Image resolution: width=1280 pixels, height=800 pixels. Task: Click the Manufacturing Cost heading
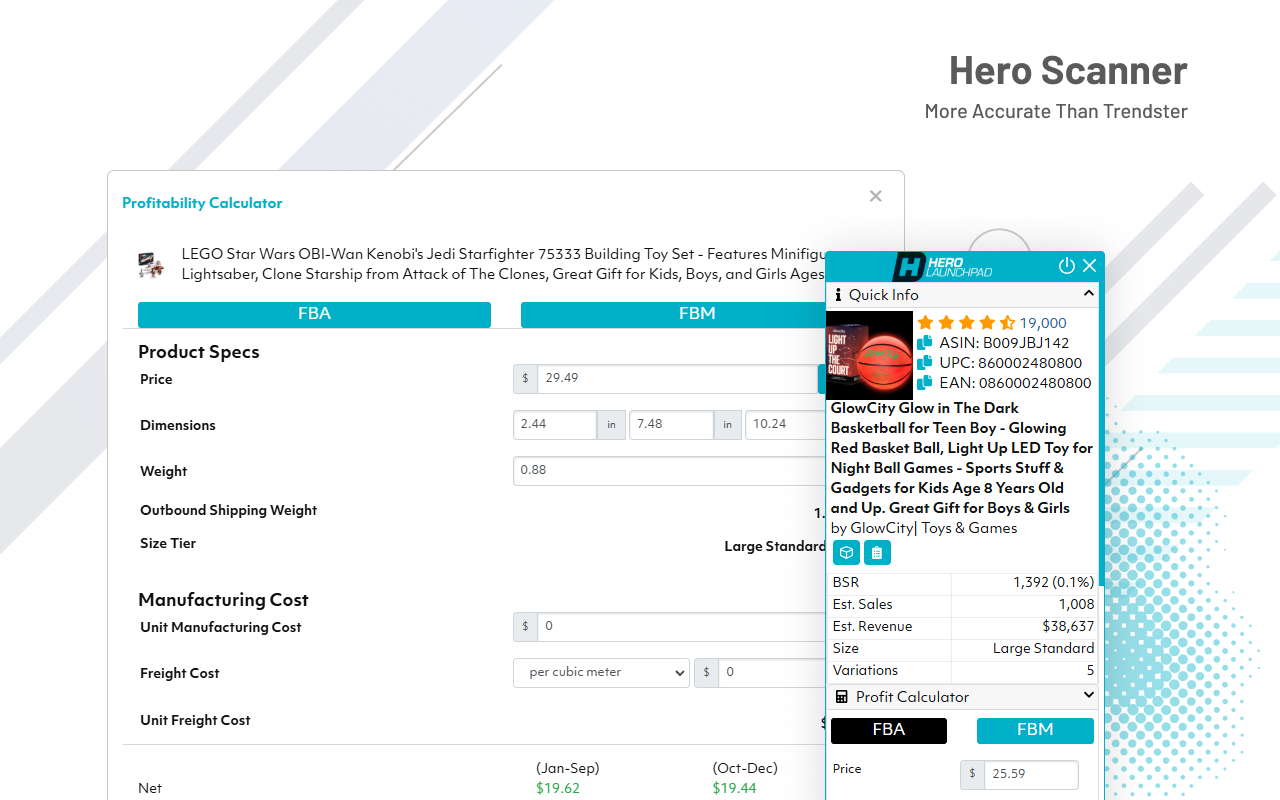(x=223, y=600)
